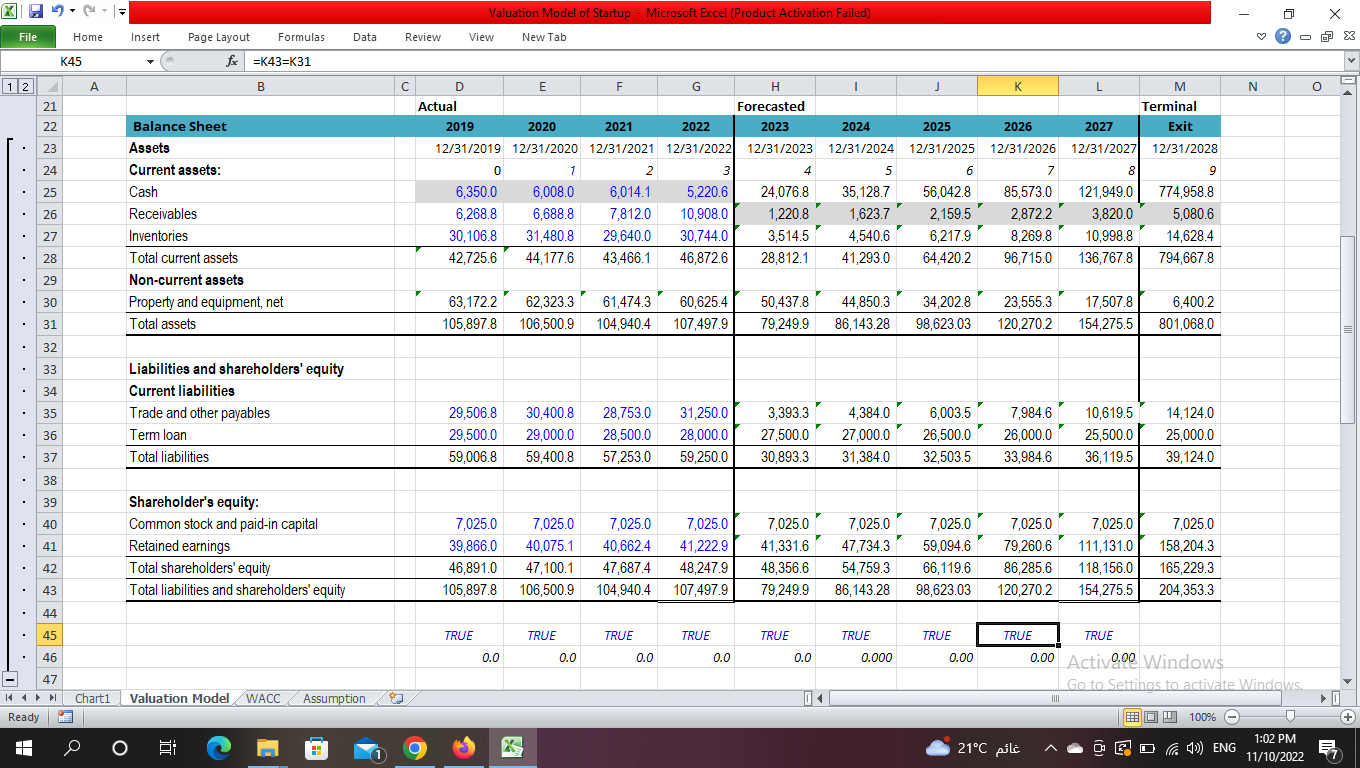Screen dimensions: 1360x768
Task: Click the Select All corner button
Action: click(48, 87)
